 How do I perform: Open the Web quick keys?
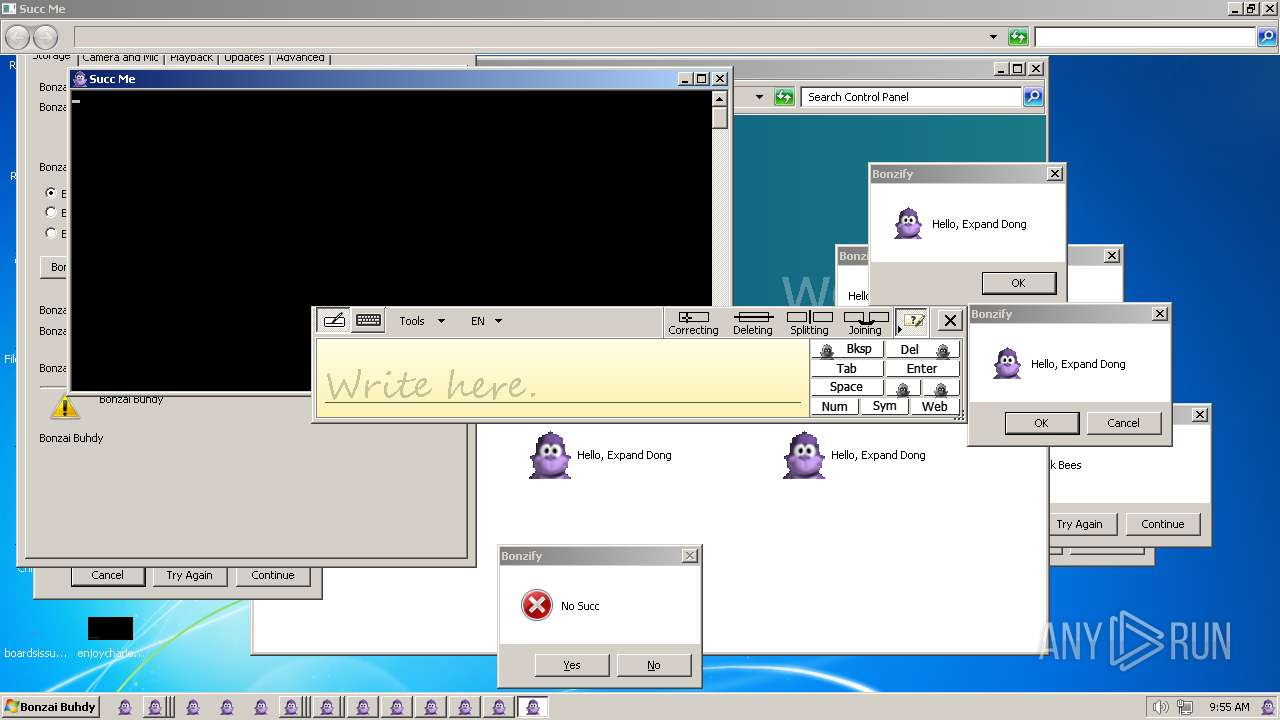pyautogui.click(x=935, y=407)
